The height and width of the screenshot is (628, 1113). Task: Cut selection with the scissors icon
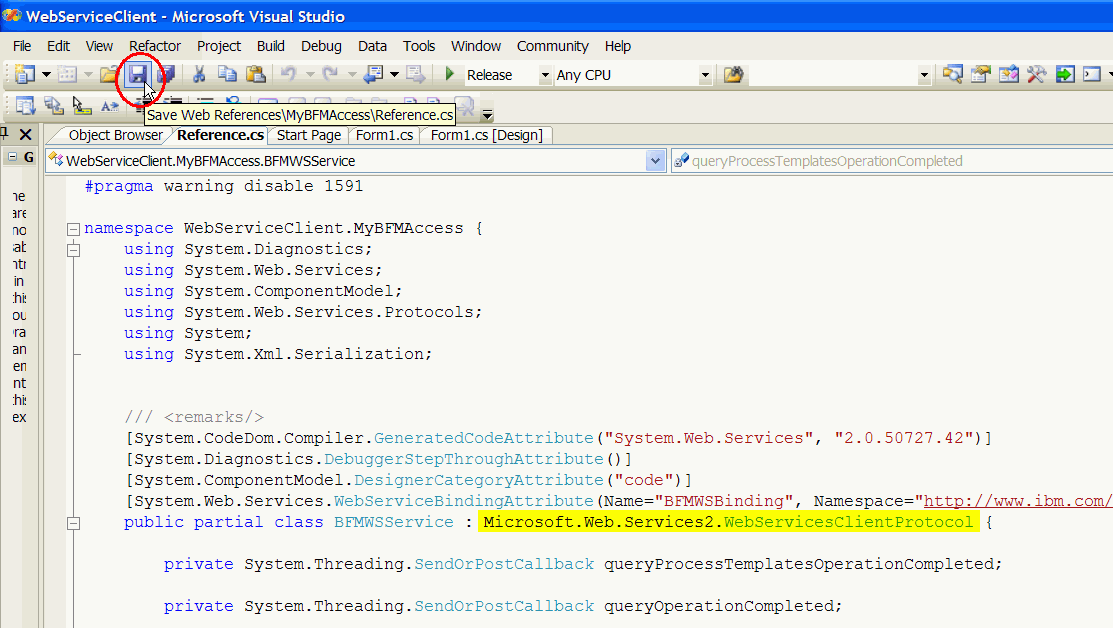point(199,75)
